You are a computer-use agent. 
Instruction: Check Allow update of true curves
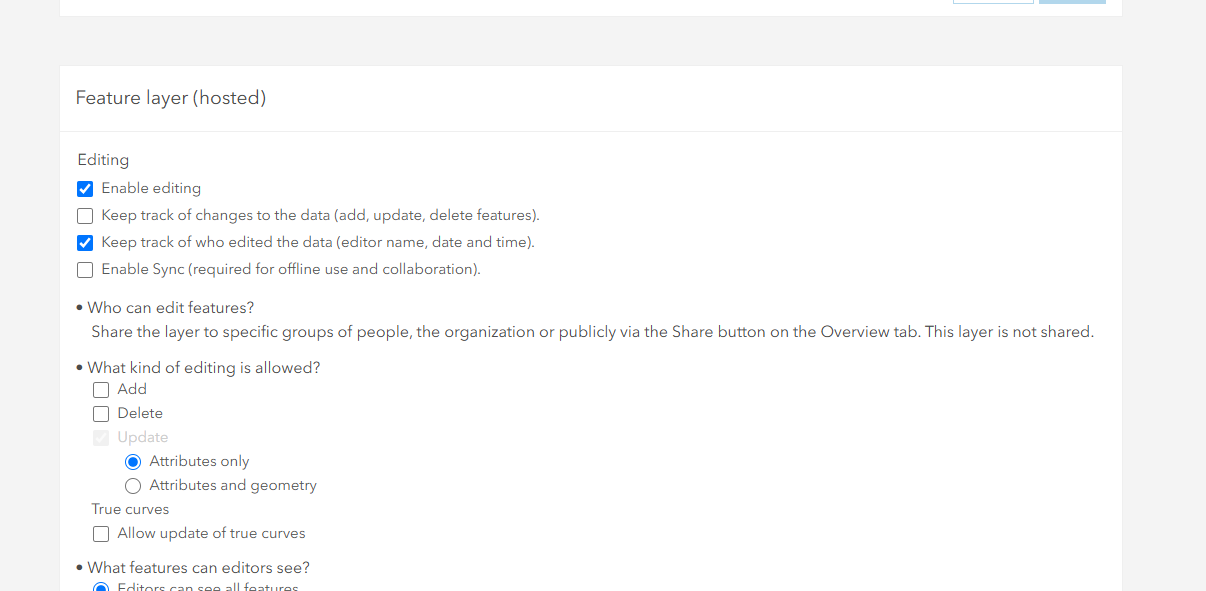(x=101, y=533)
